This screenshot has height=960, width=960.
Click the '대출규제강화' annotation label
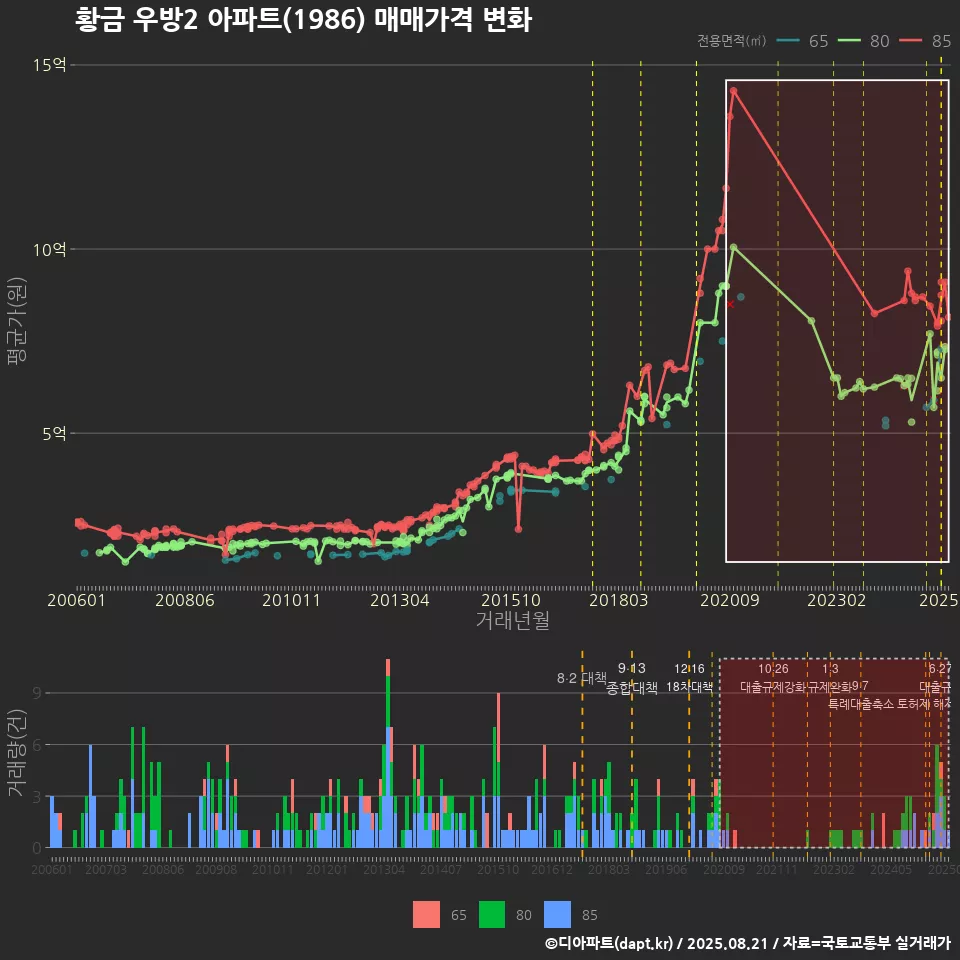[x=773, y=687]
